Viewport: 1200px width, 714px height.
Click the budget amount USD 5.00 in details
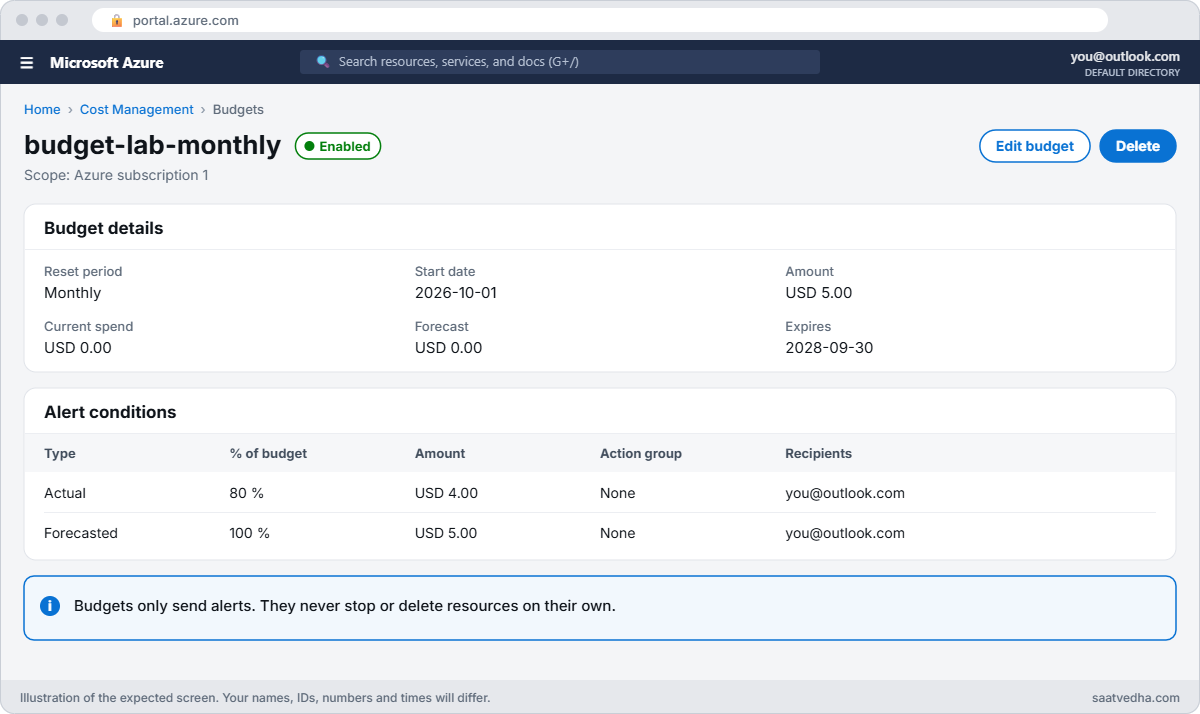[x=819, y=293]
